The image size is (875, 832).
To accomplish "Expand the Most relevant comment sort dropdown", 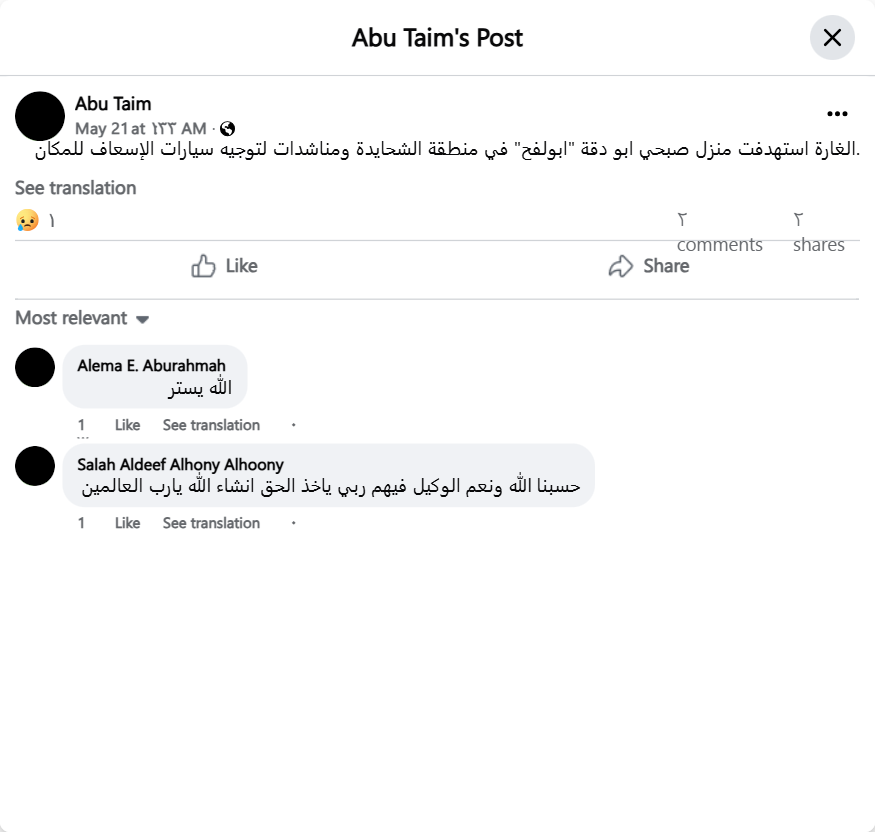I will [x=83, y=318].
